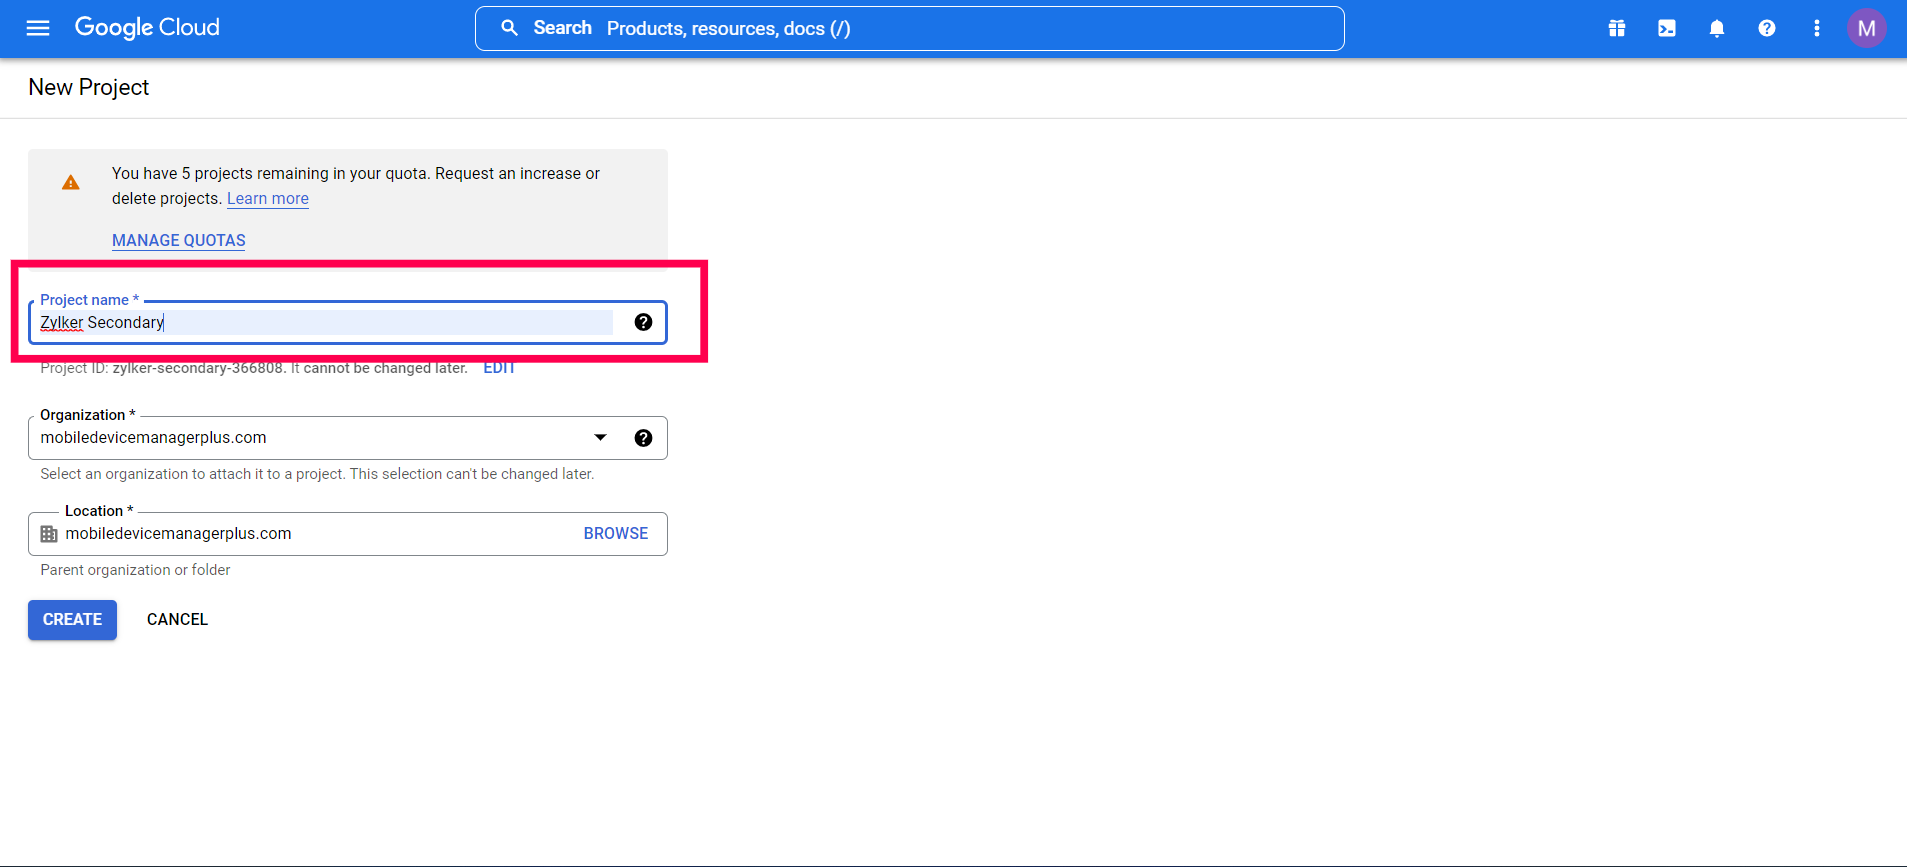Click the search magnifier icon

tap(509, 28)
